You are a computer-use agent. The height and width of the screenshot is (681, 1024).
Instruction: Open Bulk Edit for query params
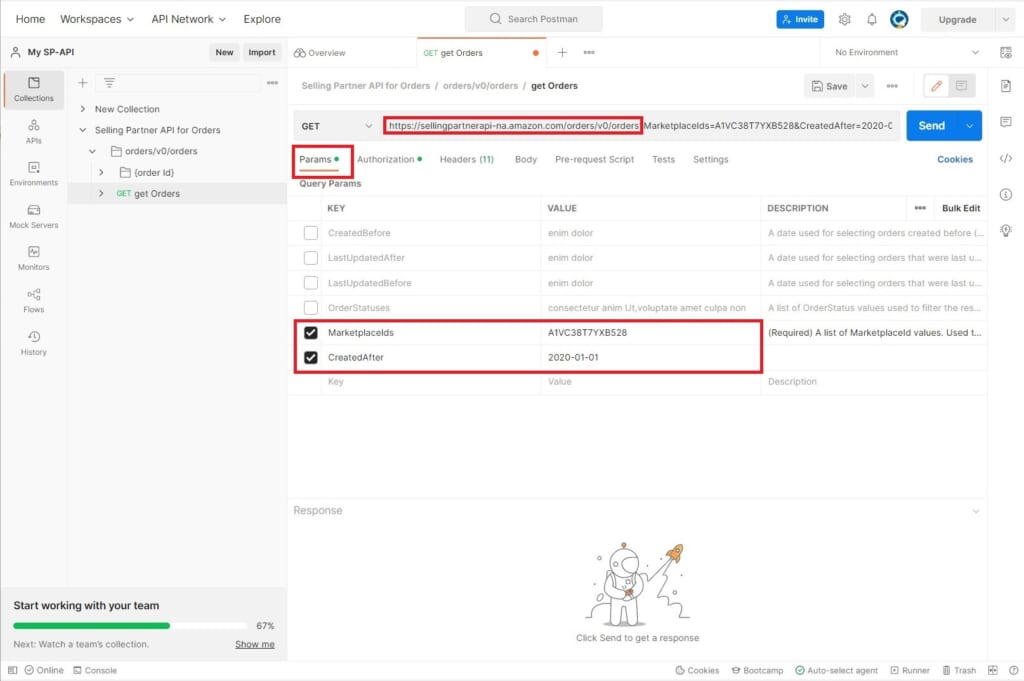pyautogui.click(x=961, y=208)
